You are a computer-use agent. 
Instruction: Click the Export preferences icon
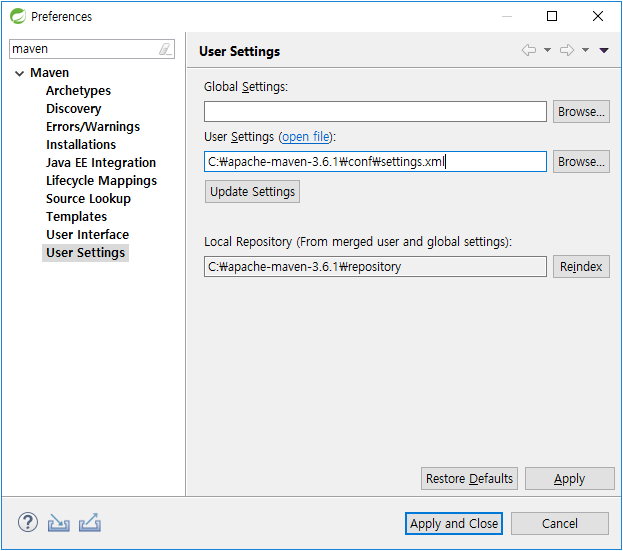pos(90,523)
